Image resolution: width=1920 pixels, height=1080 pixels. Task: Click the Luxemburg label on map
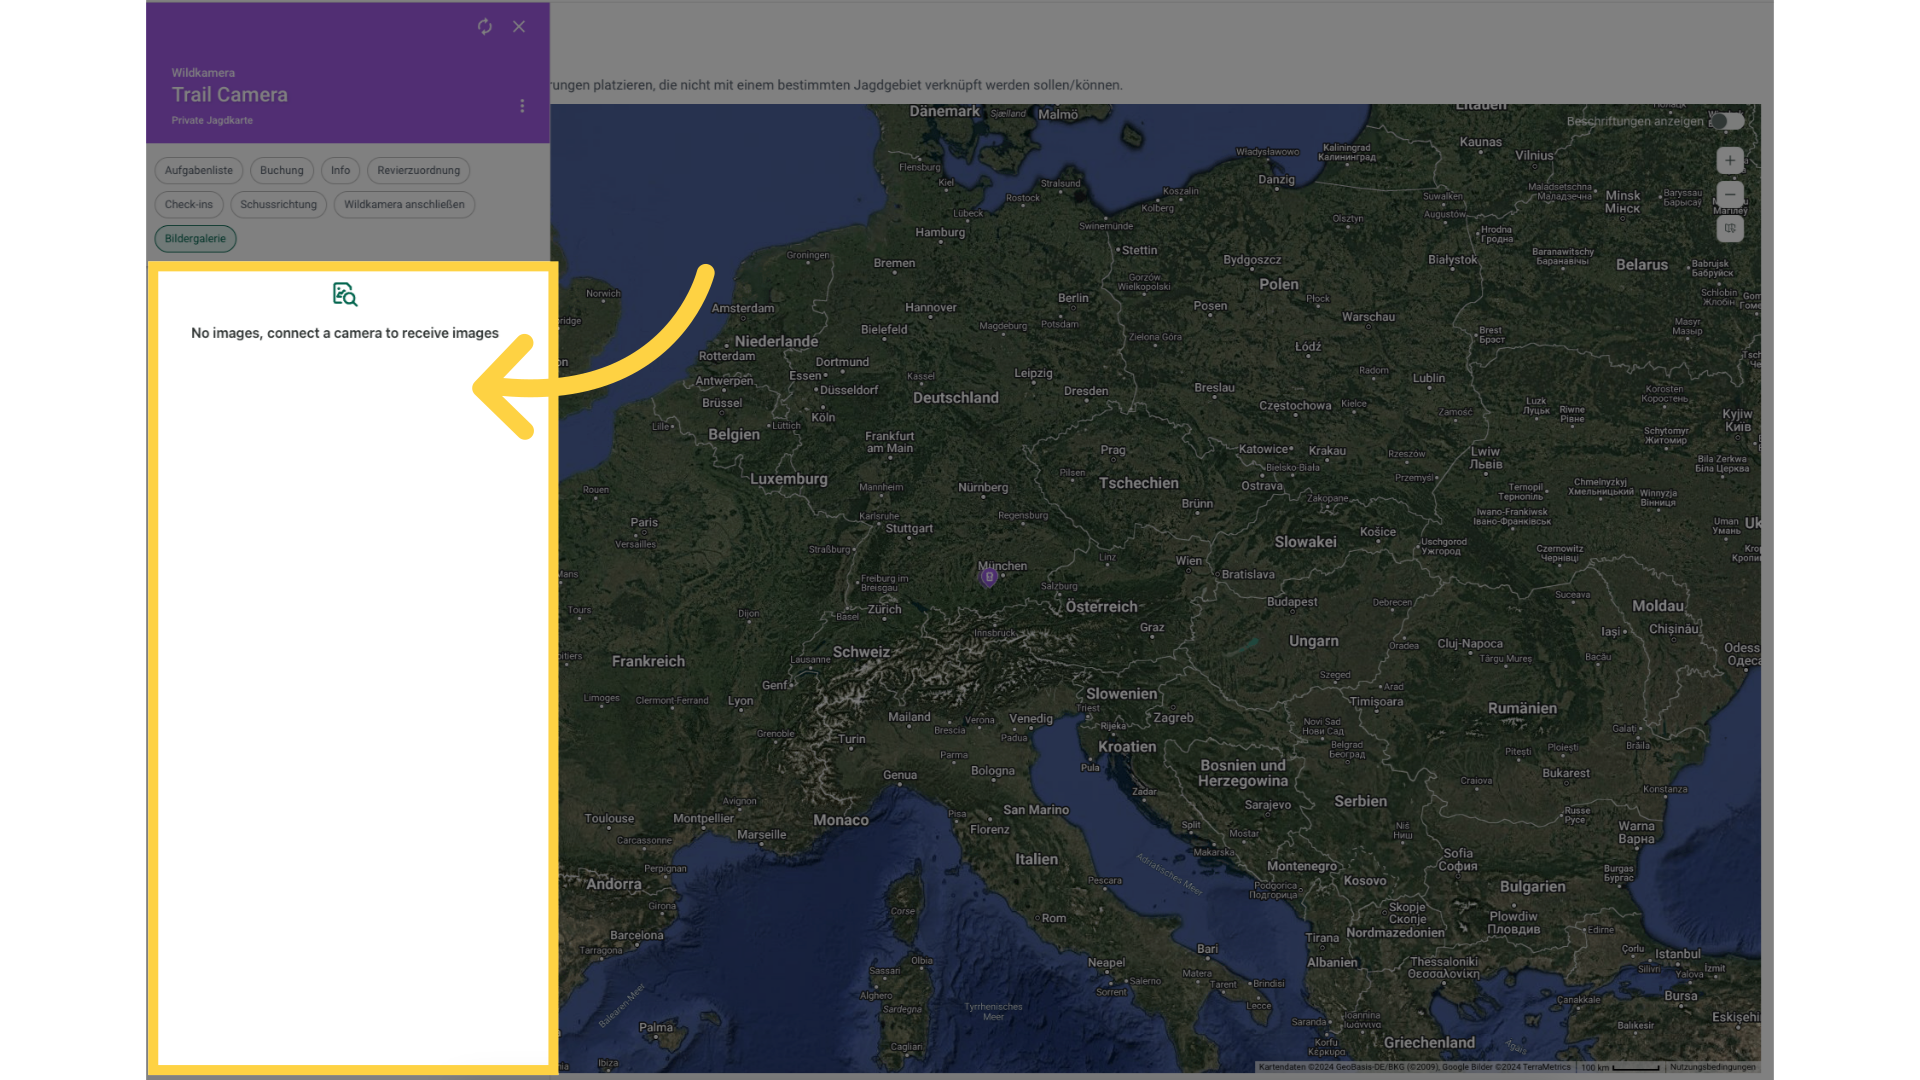point(789,479)
